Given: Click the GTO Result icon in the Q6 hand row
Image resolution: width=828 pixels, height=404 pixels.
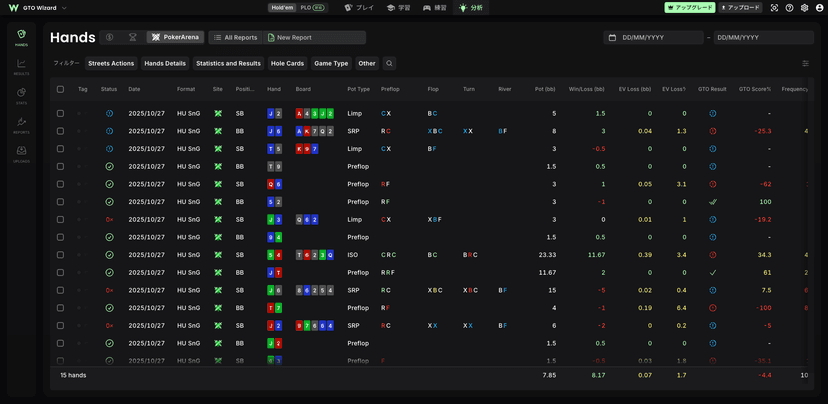Looking at the screenshot, I should [712, 184].
